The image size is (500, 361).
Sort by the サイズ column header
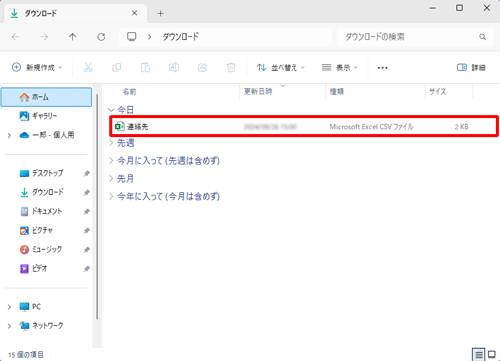click(437, 92)
